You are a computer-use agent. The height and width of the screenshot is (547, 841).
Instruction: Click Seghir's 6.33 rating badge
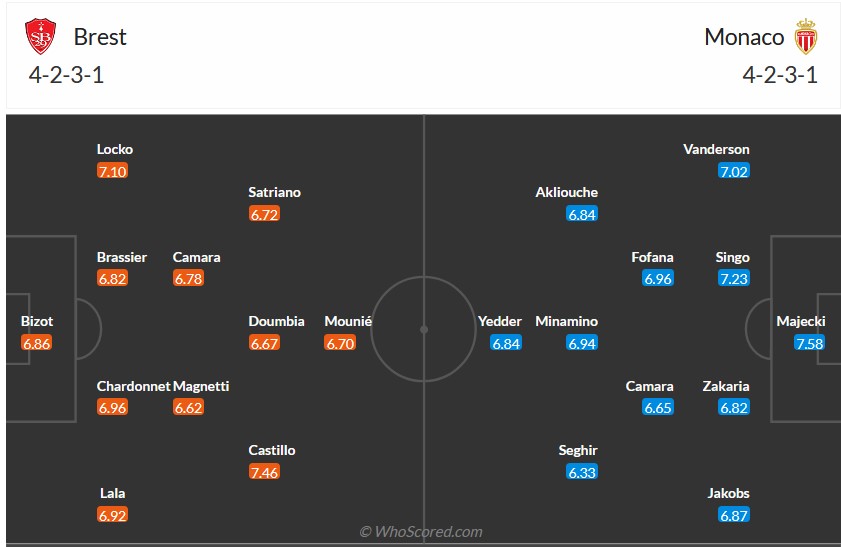582,472
